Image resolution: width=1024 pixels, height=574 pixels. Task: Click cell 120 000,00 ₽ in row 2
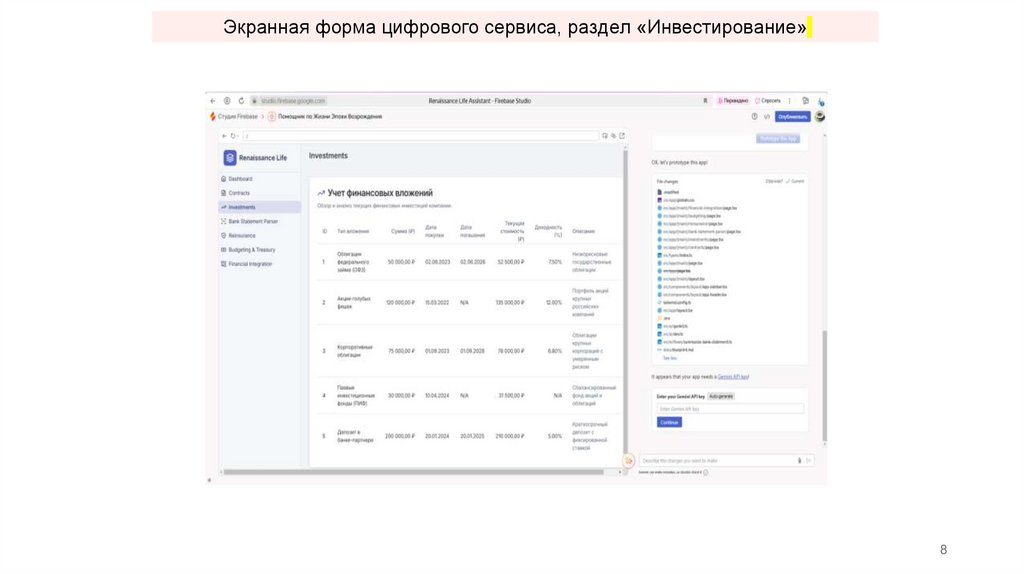[400, 303]
